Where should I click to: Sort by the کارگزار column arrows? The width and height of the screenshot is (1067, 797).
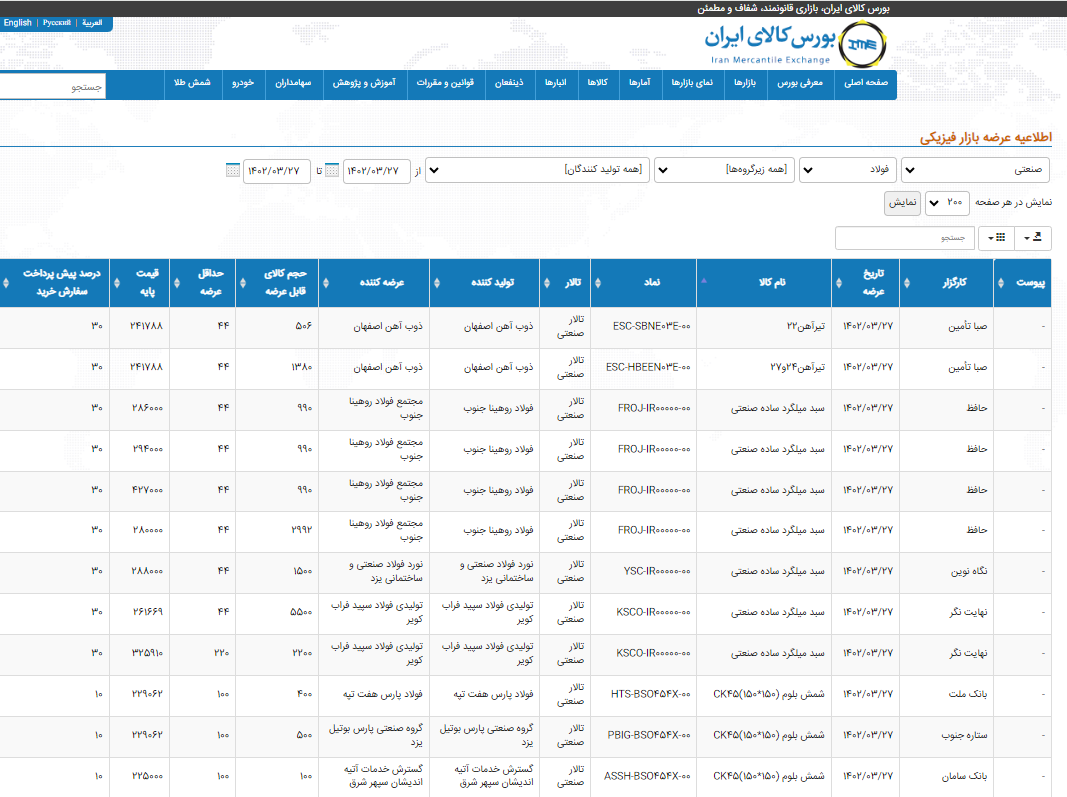tap(906, 282)
